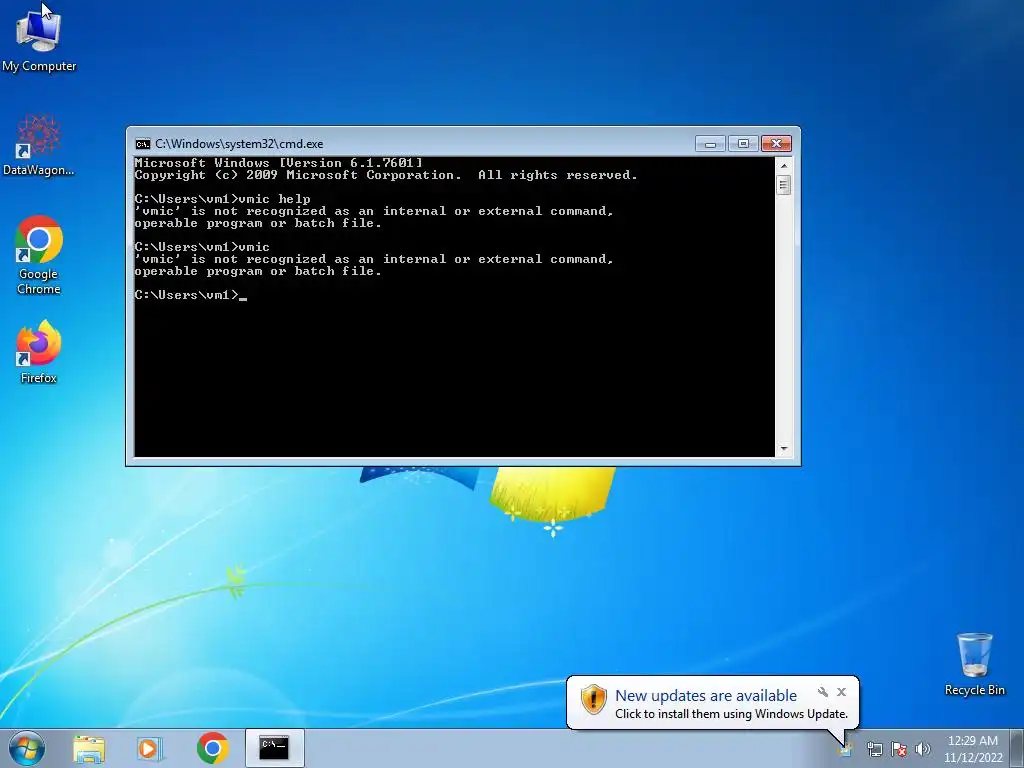Select the cmd.exe taskbar button
Screen dimensions: 1024x768
click(x=274, y=748)
